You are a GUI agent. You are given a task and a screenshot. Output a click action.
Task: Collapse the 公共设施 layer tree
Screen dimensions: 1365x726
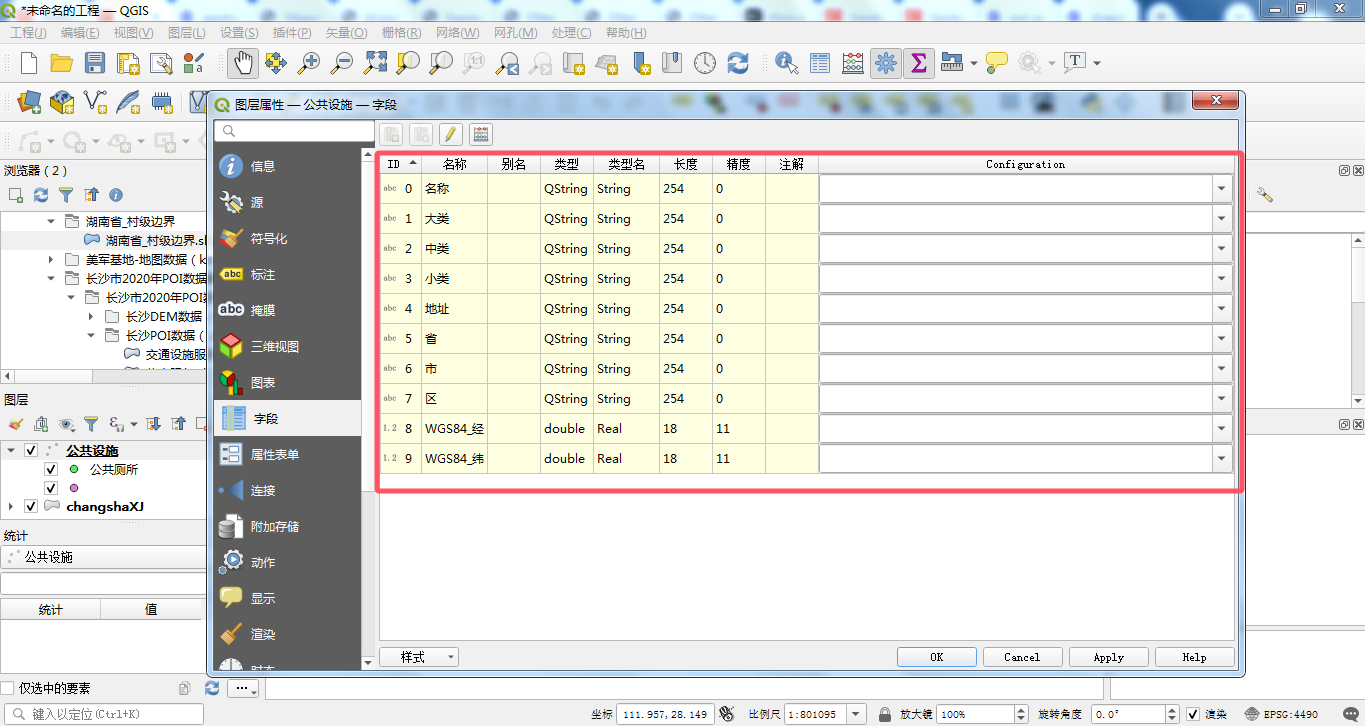(x=12, y=451)
